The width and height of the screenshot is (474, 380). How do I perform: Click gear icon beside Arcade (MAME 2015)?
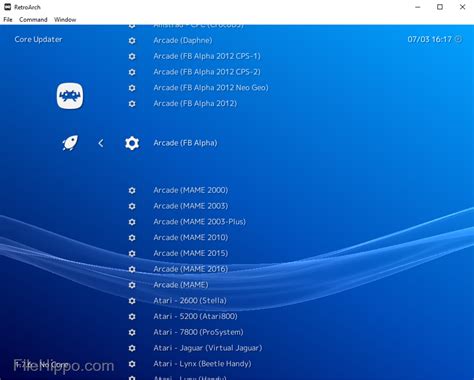coord(132,254)
